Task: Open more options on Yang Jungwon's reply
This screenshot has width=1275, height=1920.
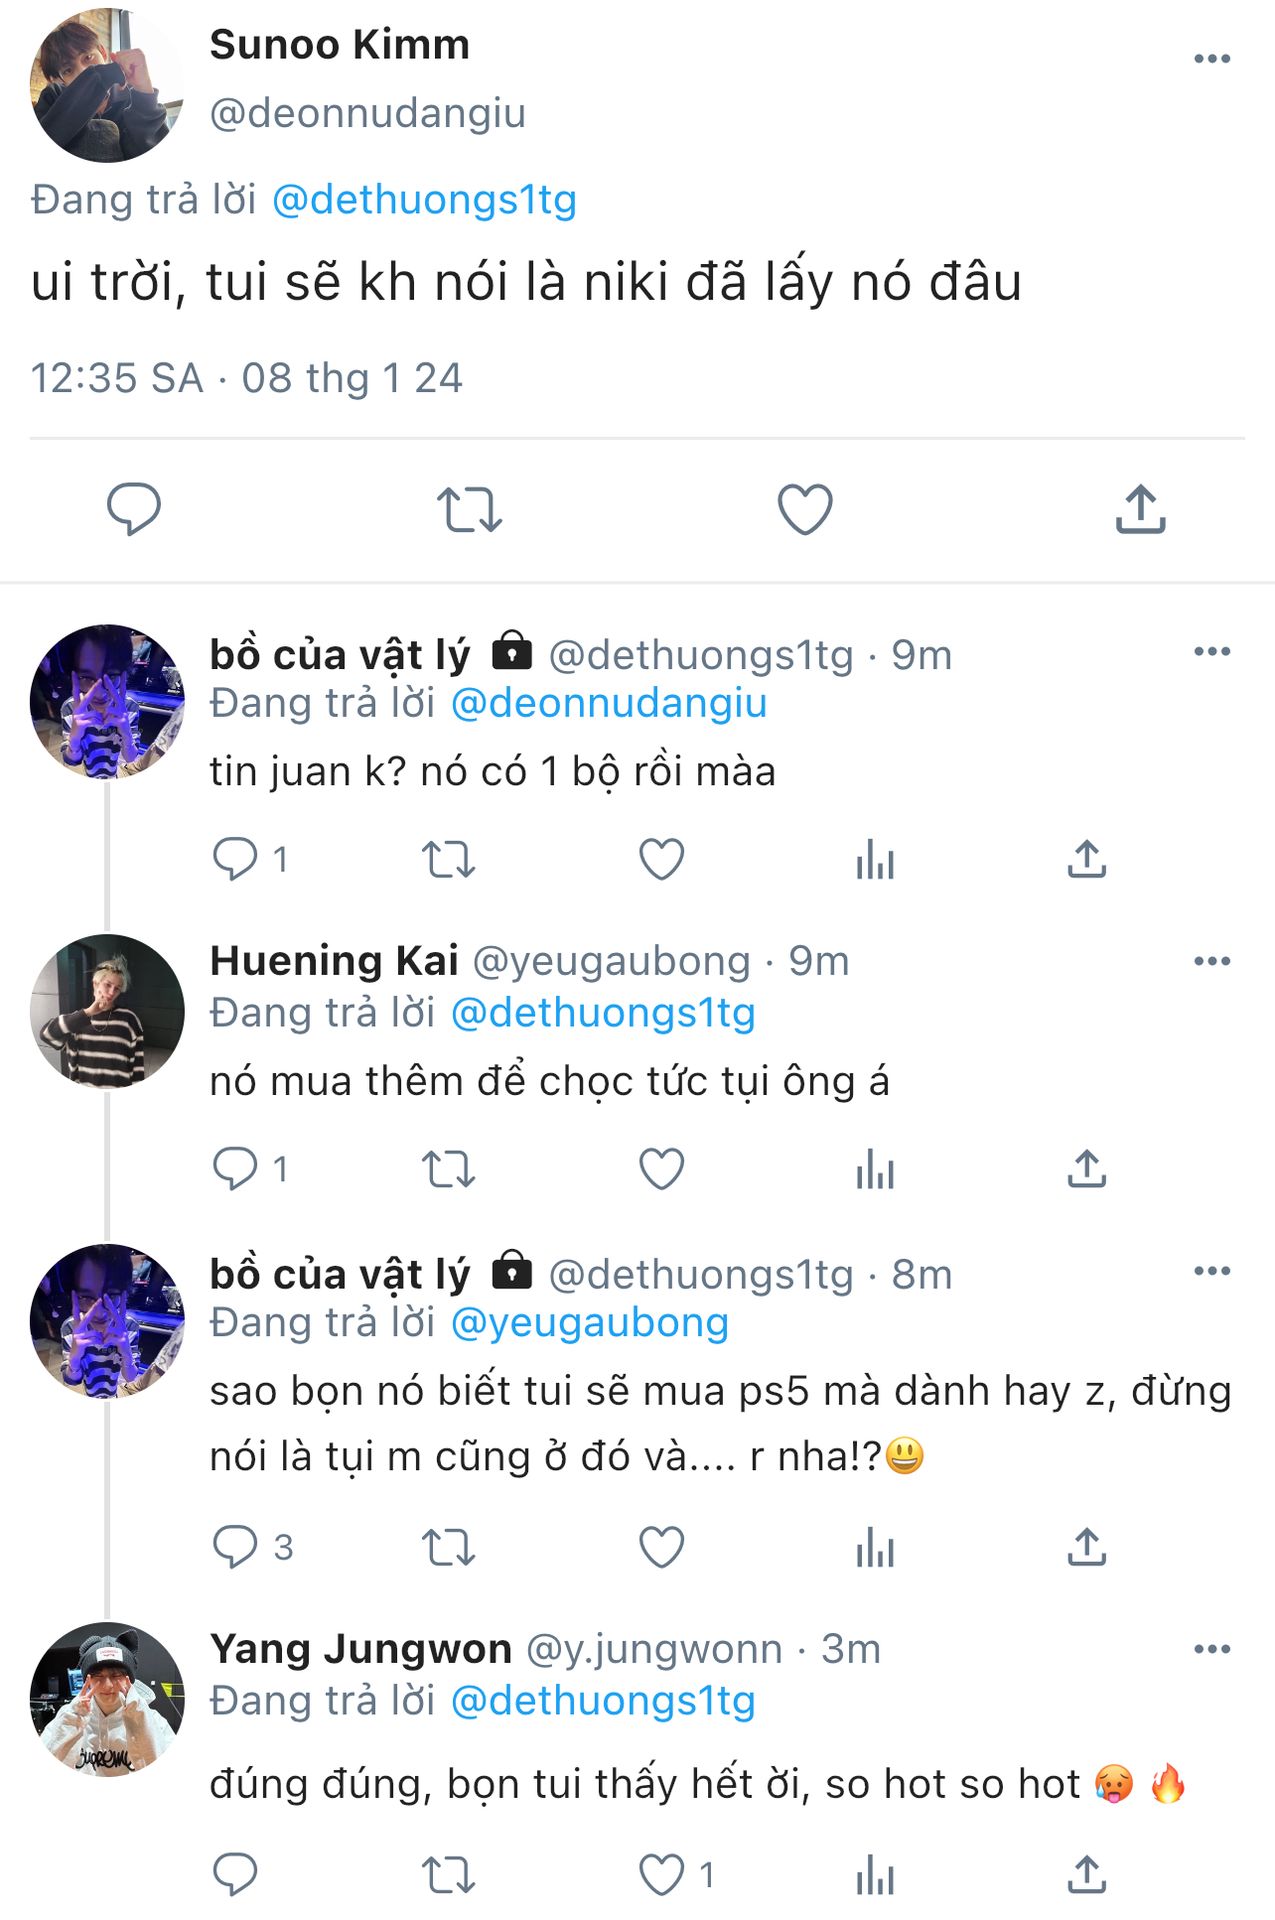Action: pos(1212,1650)
